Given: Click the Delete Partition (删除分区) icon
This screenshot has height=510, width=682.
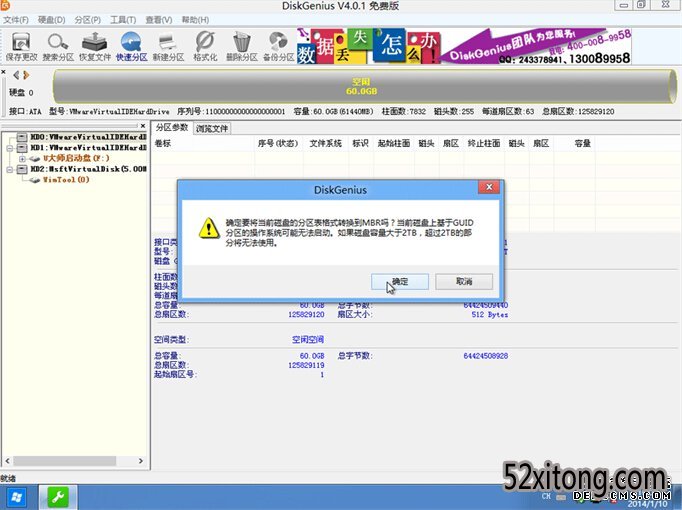Looking at the screenshot, I should coord(242,47).
